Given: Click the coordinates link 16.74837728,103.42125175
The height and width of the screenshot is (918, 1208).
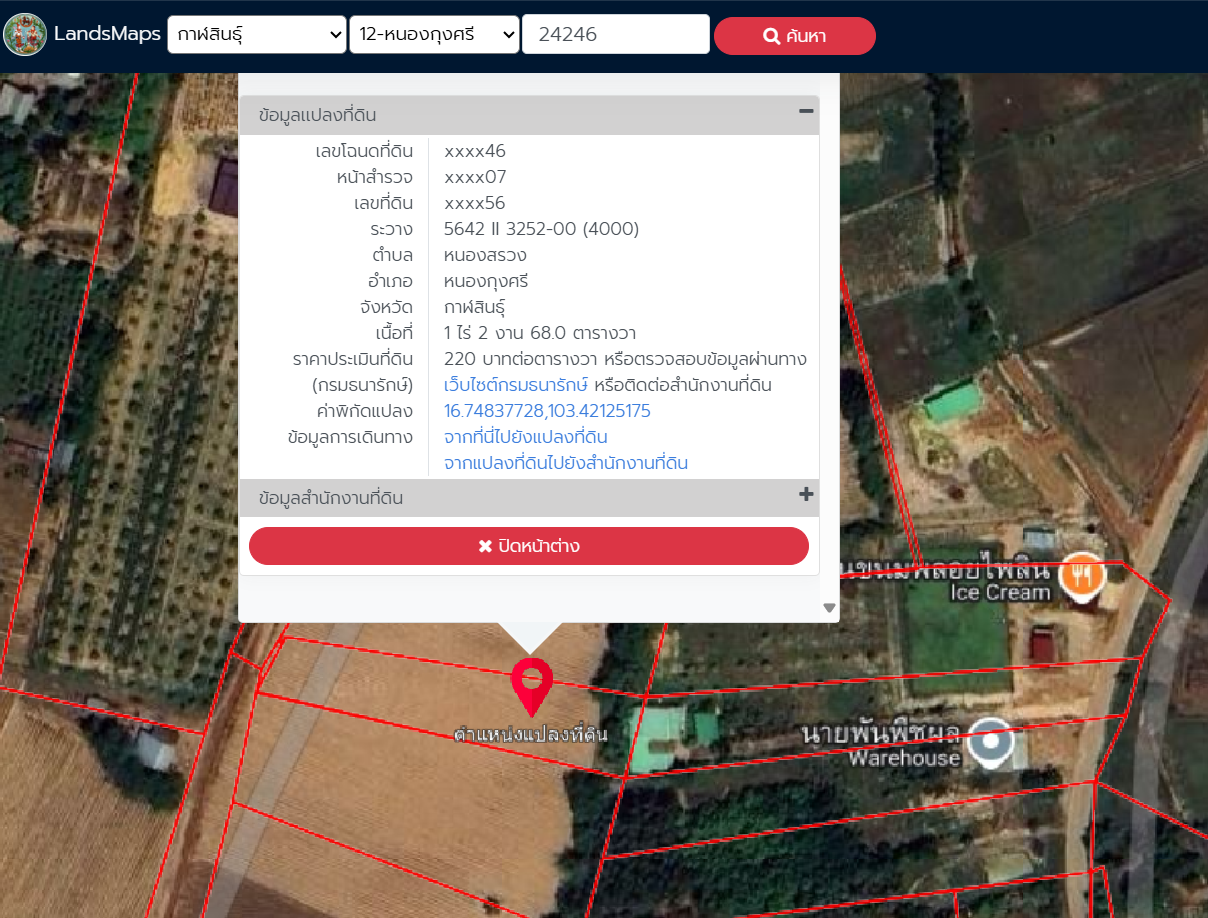Looking at the screenshot, I should pyautogui.click(x=547, y=411).
